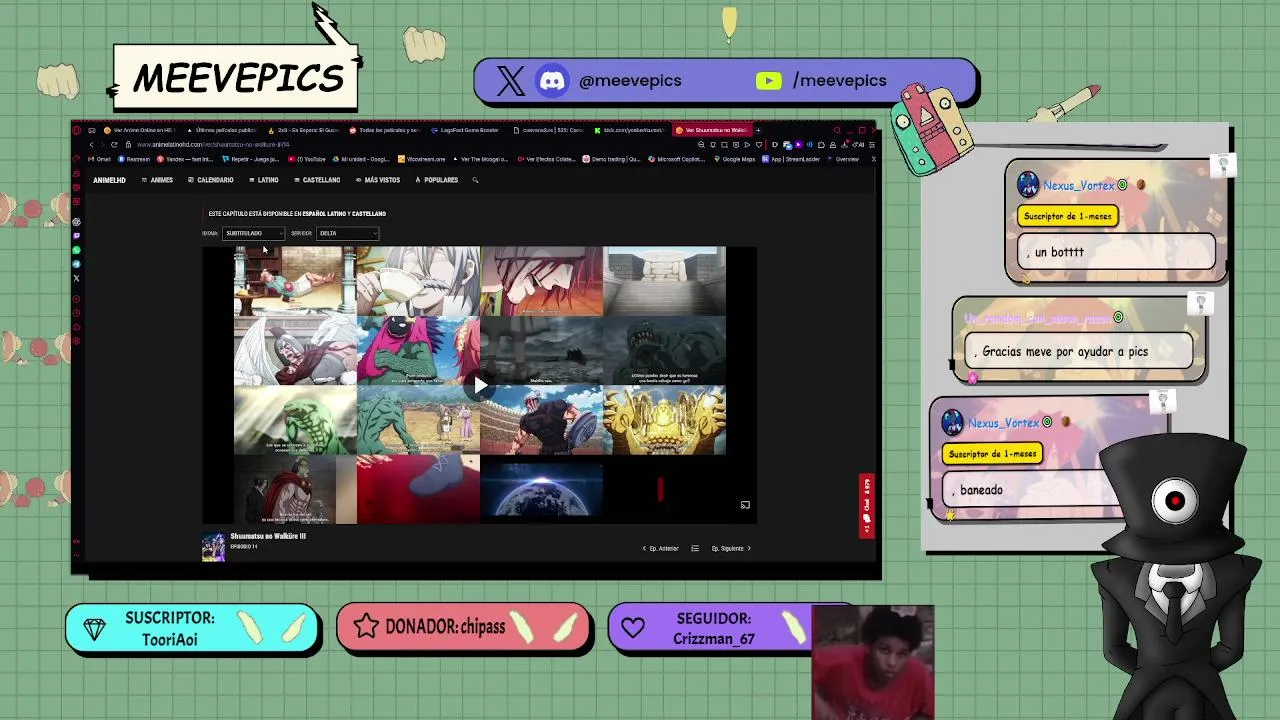Screen dimensions: 1280x720
Task: Switch to the kick.com tab
Action: click(x=629, y=130)
